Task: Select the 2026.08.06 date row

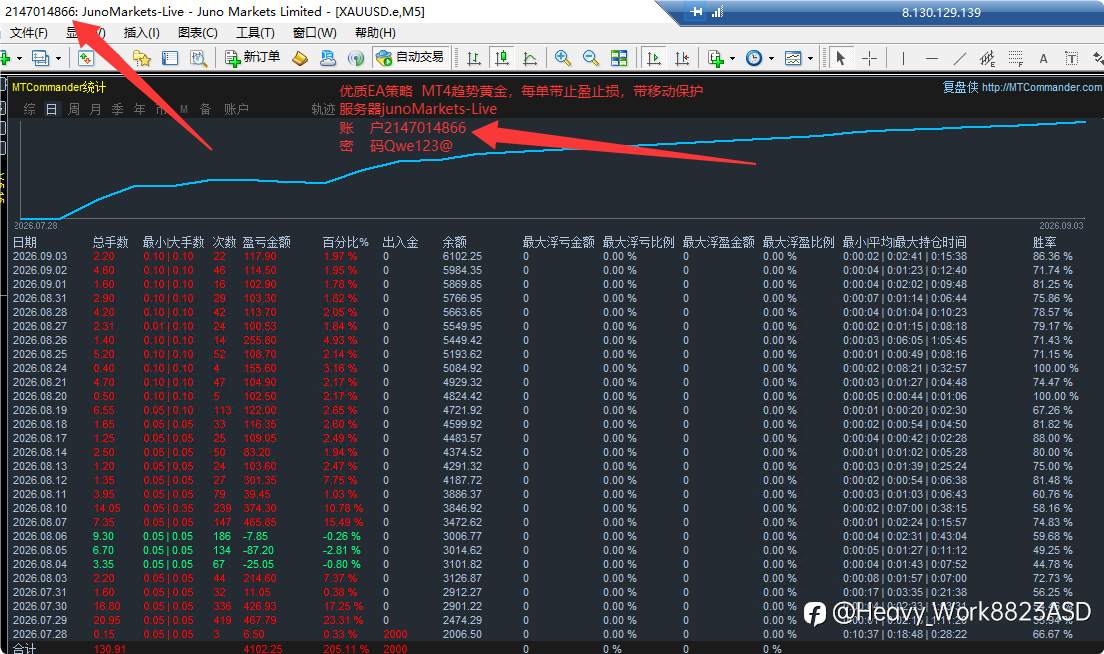Action: click(40, 536)
